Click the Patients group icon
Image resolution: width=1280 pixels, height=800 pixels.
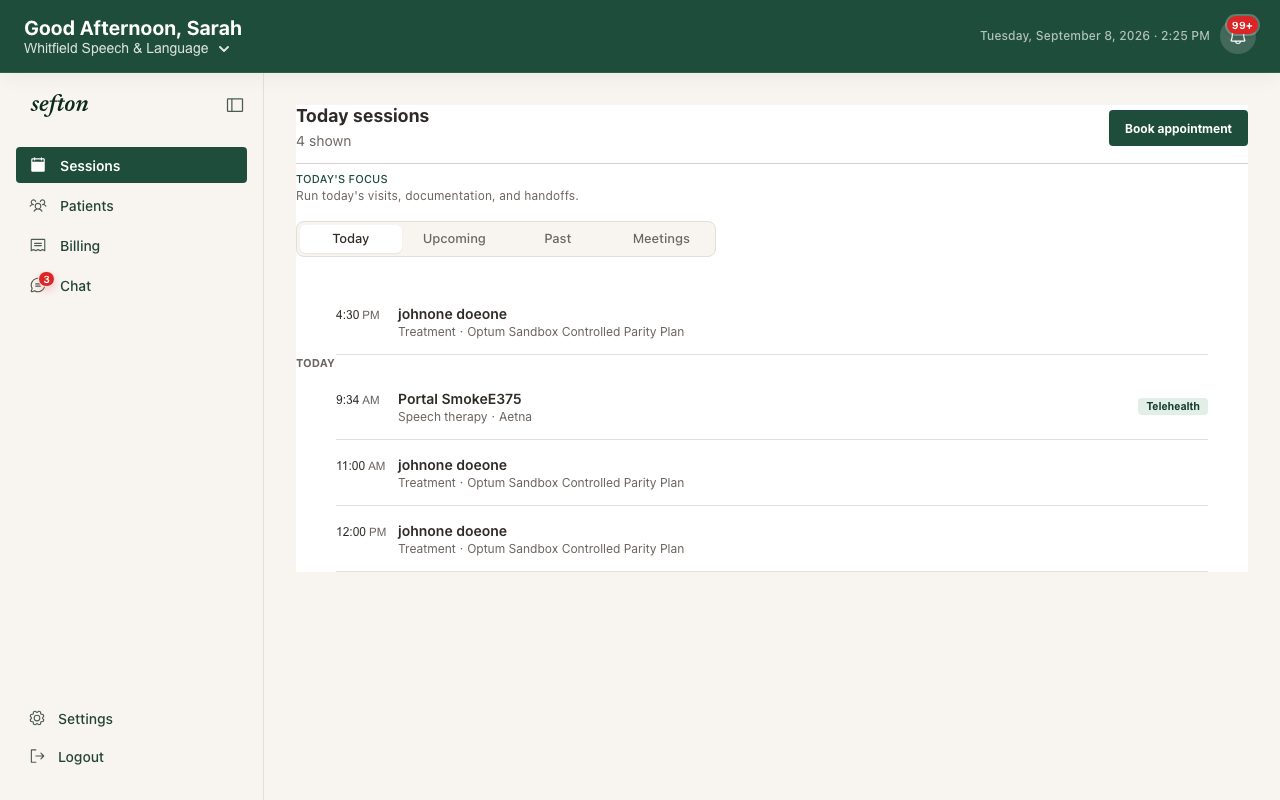click(x=38, y=205)
